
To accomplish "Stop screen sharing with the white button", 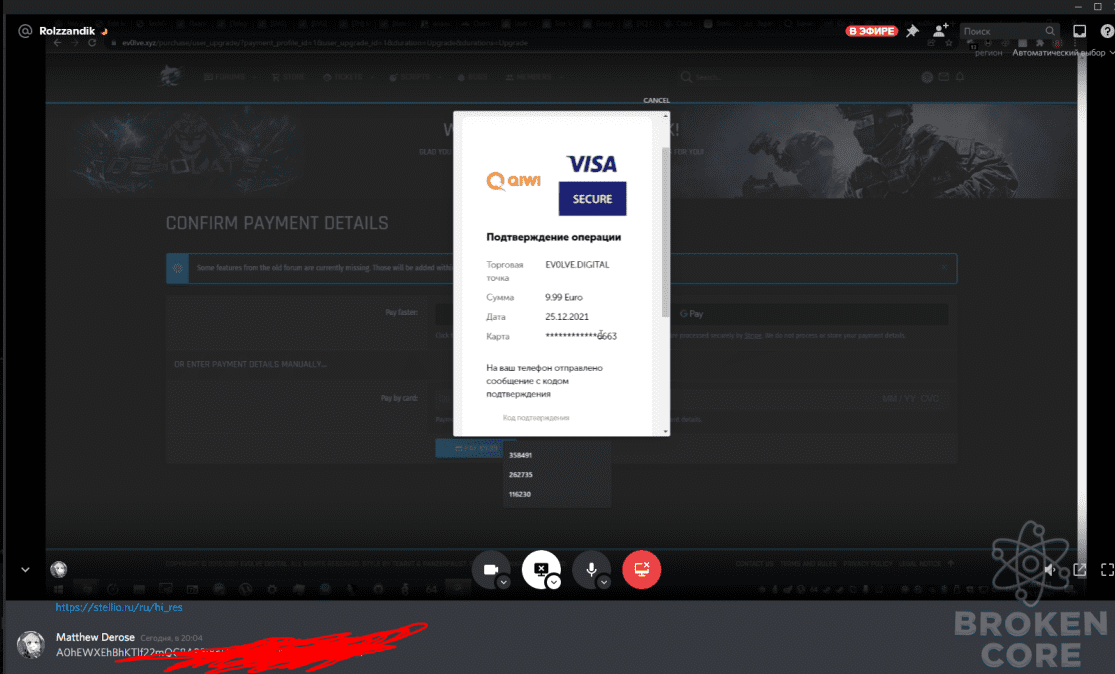I will tap(541, 569).
